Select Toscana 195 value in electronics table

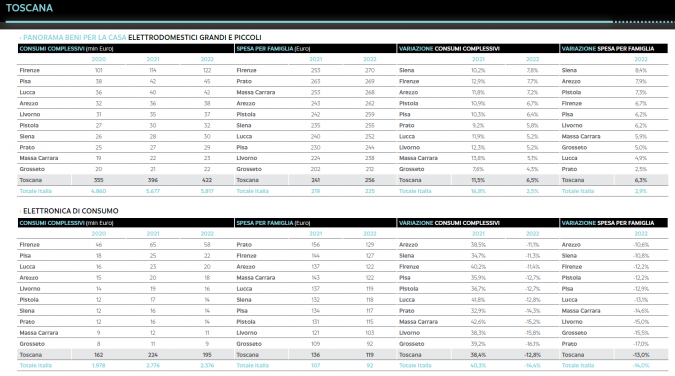[207, 355]
